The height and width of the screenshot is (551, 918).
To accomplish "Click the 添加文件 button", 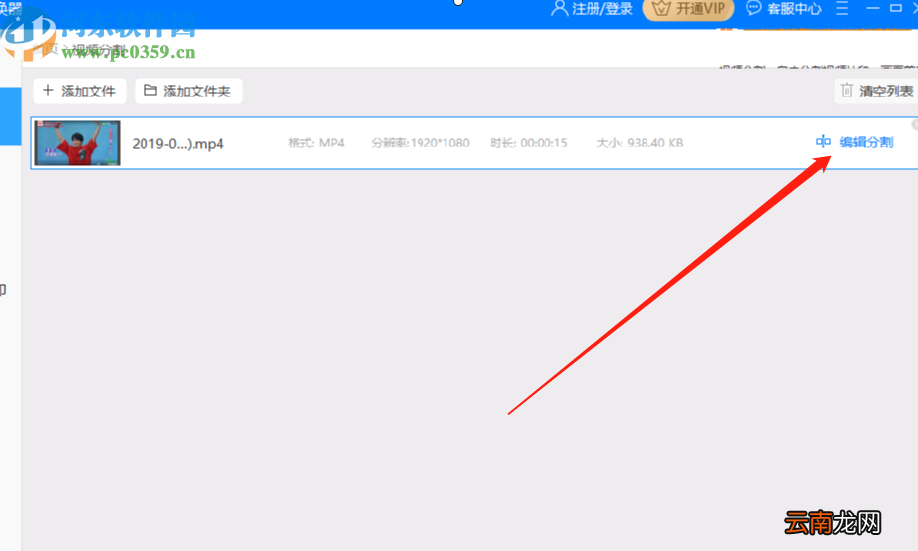I will (80, 91).
